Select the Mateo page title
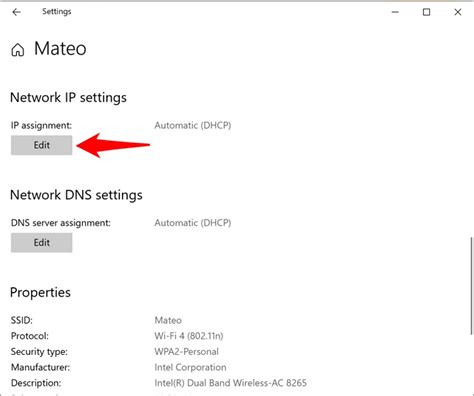474x396 pixels. pos(60,49)
